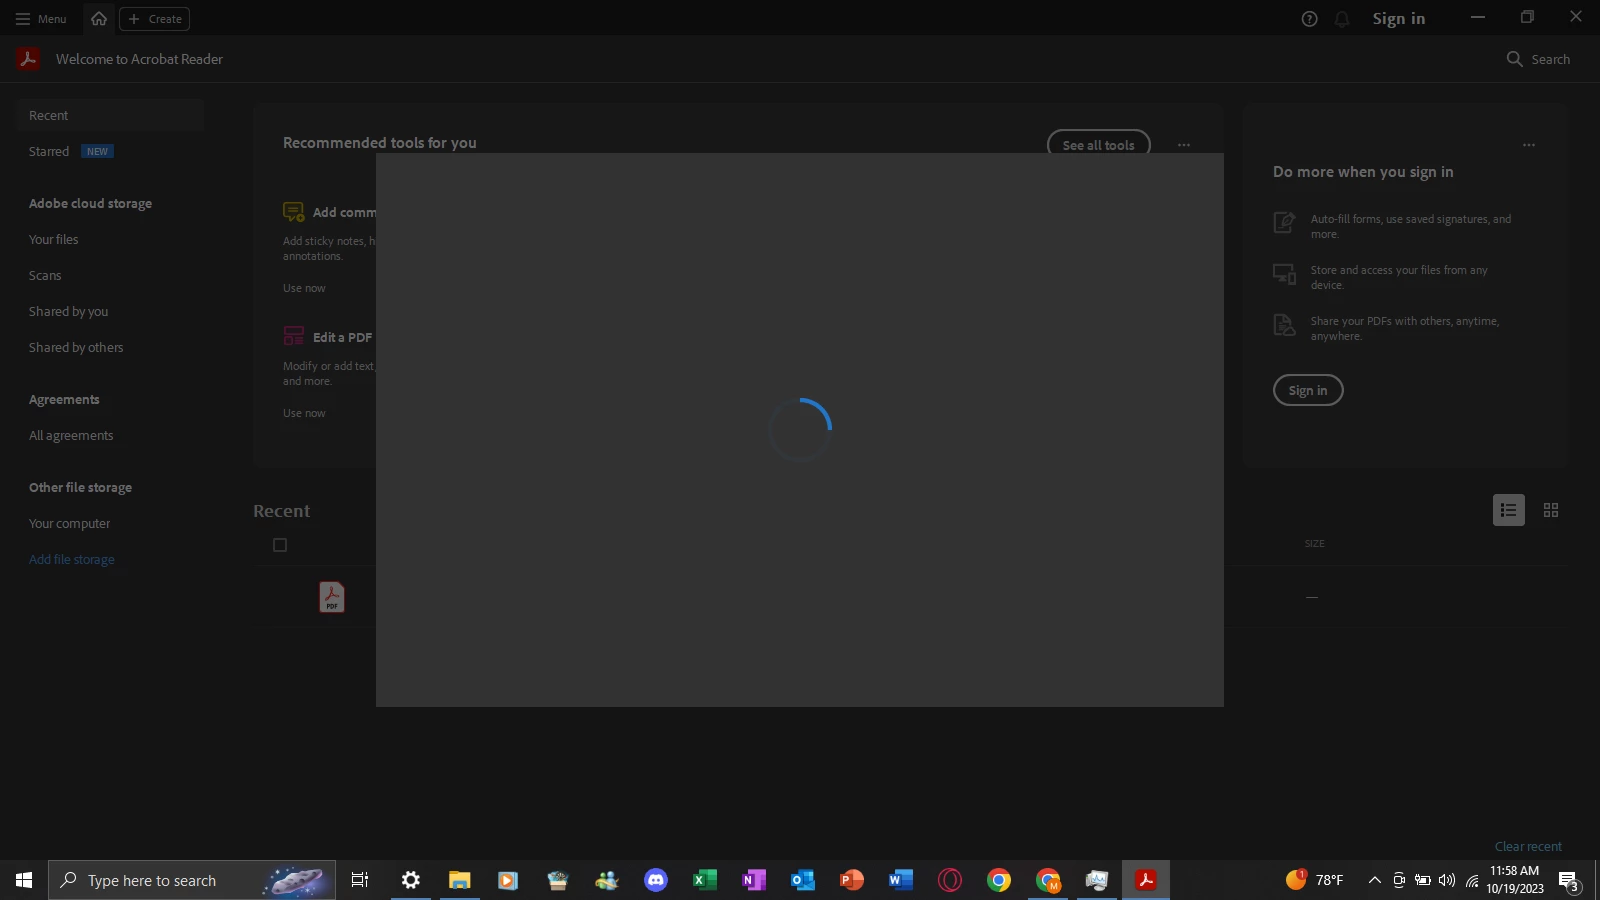Open sign-in panel more options ellipsis
This screenshot has width=1600, height=900.
point(1529,145)
